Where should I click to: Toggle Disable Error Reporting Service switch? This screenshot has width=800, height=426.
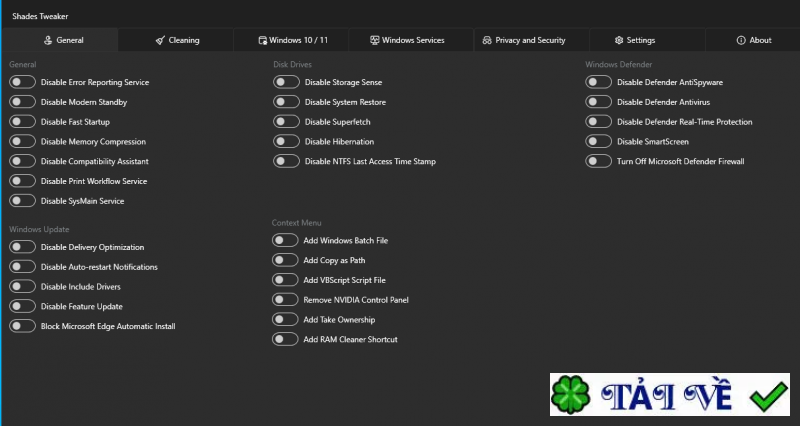[x=22, y=82]
